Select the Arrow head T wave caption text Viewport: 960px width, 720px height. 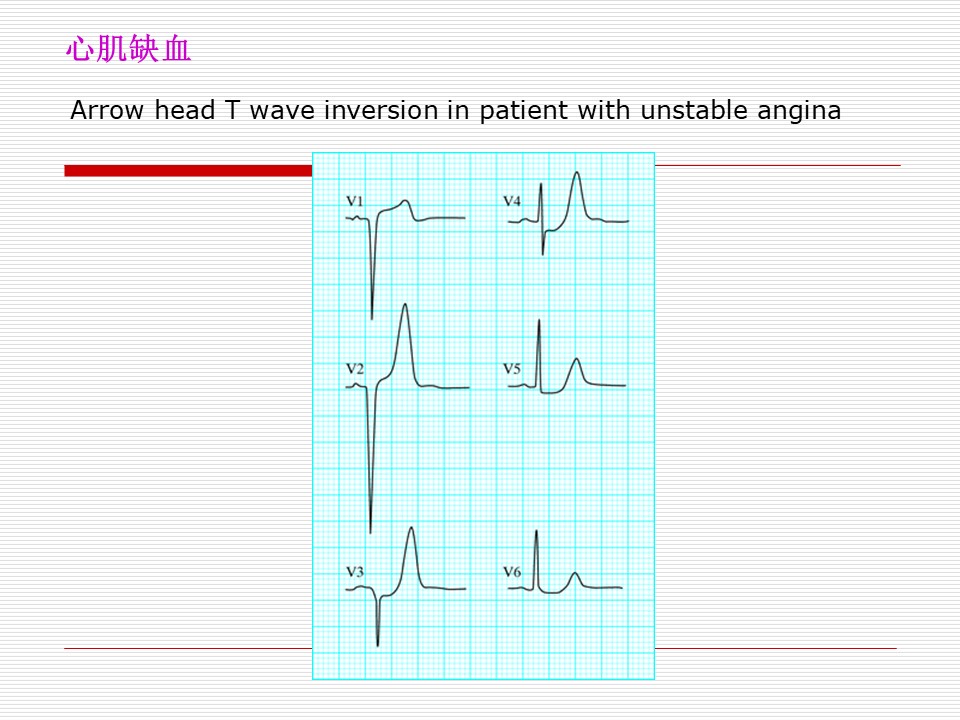456,110
